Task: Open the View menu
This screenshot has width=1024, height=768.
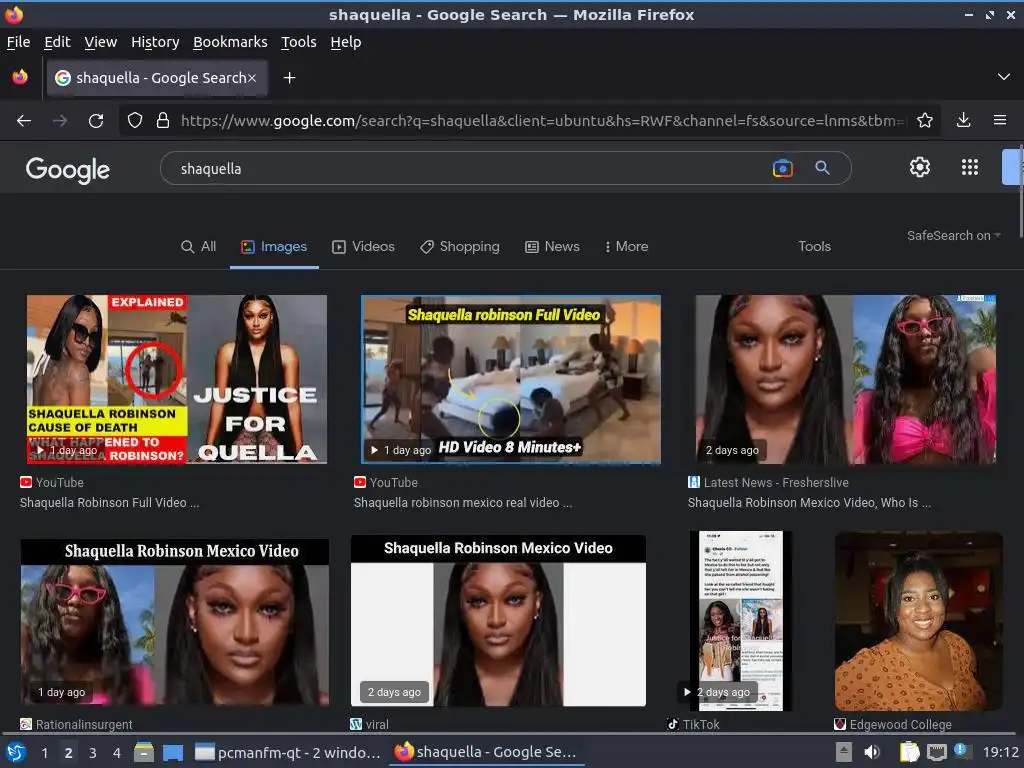Action: tap(101, 42)
